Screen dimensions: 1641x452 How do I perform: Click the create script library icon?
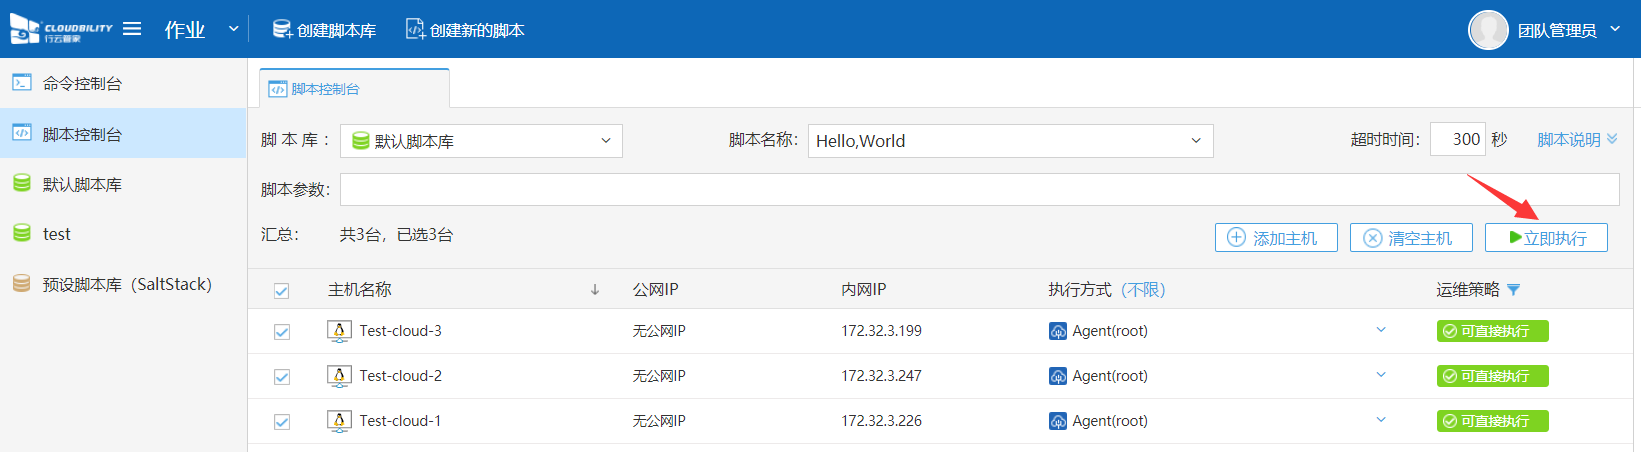282,30
